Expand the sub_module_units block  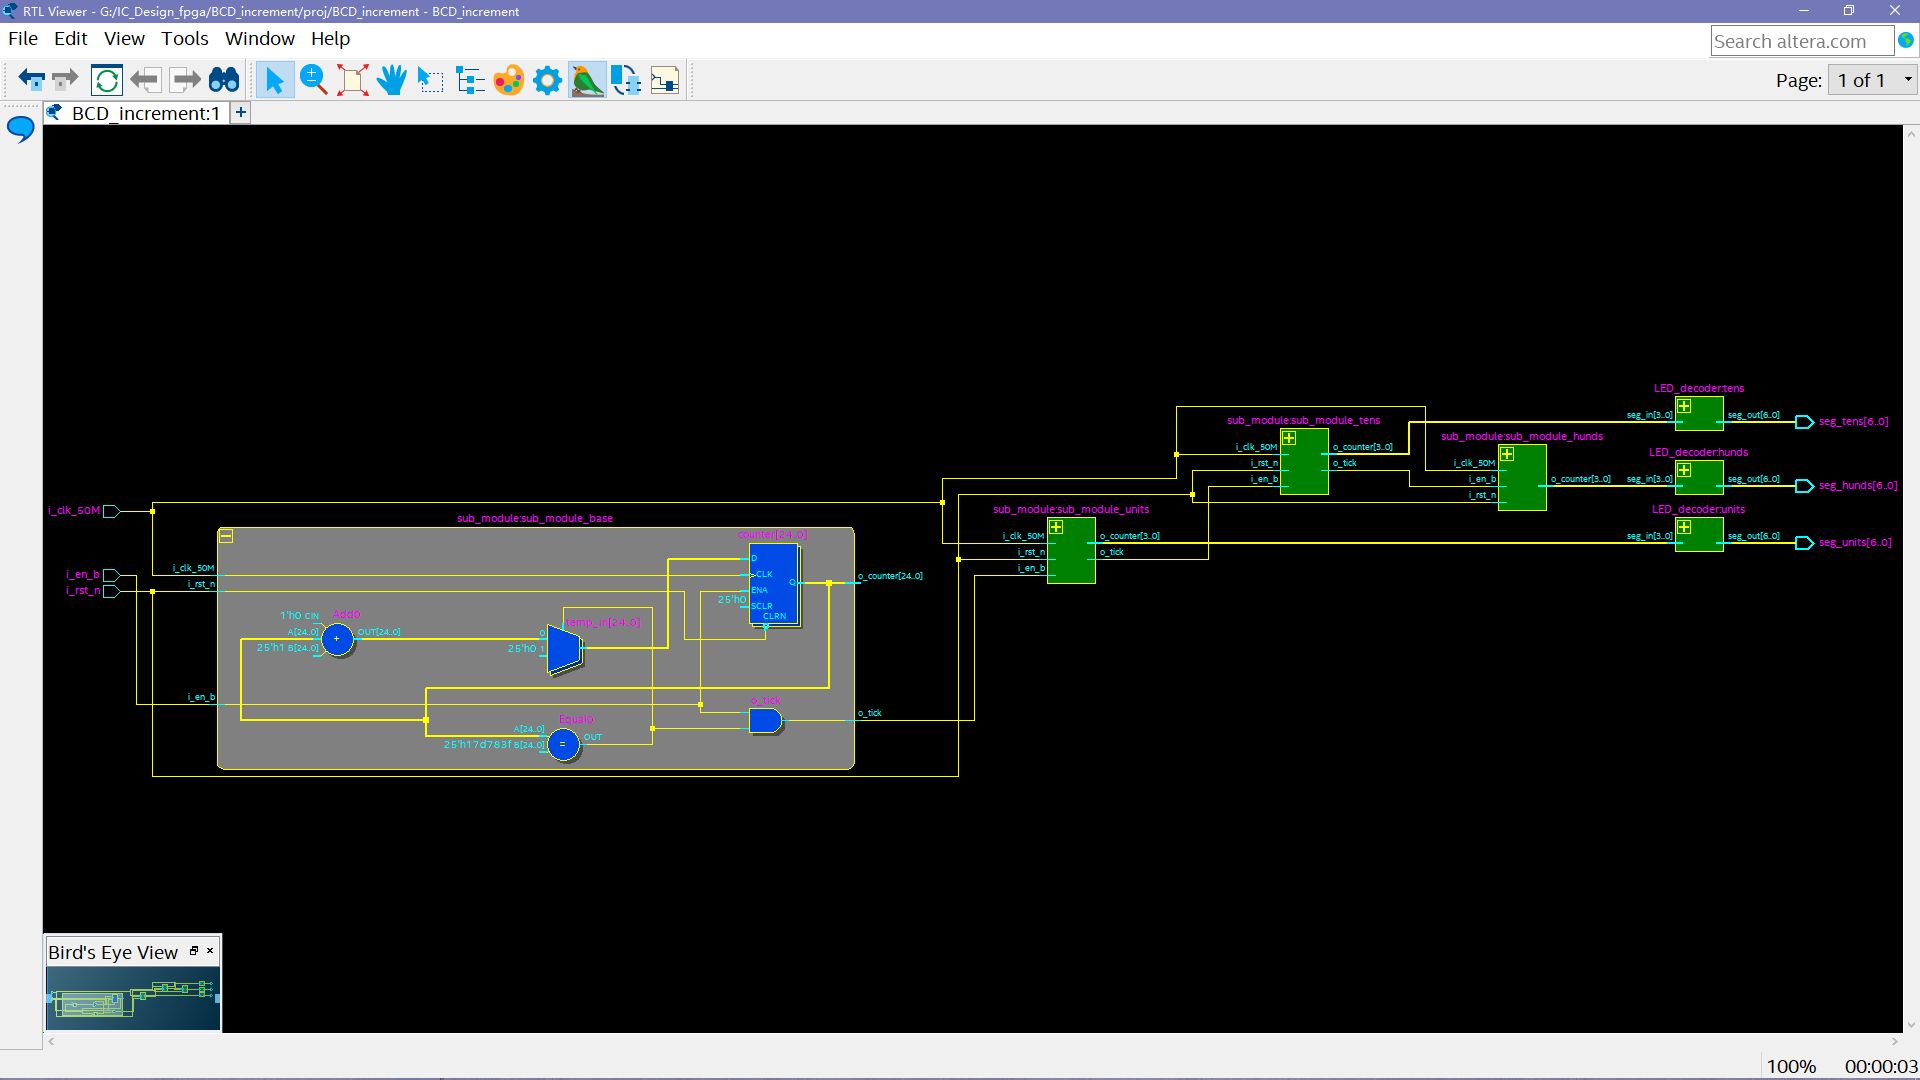[x=1056, y=527]
